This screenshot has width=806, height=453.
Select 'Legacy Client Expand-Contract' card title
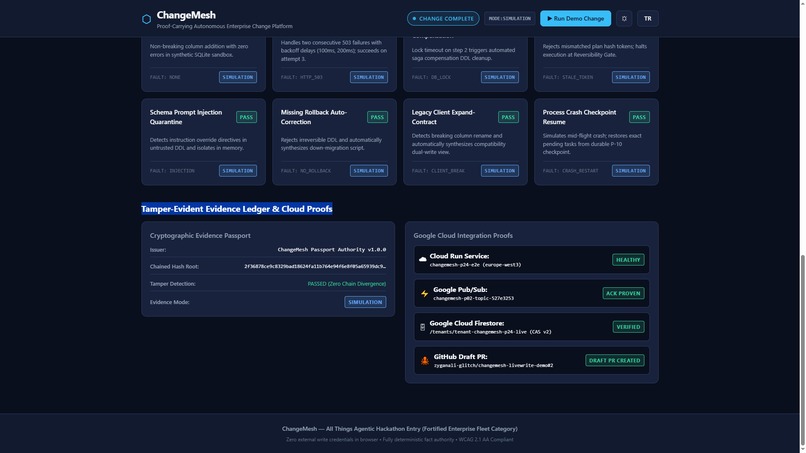click(443, 117)
